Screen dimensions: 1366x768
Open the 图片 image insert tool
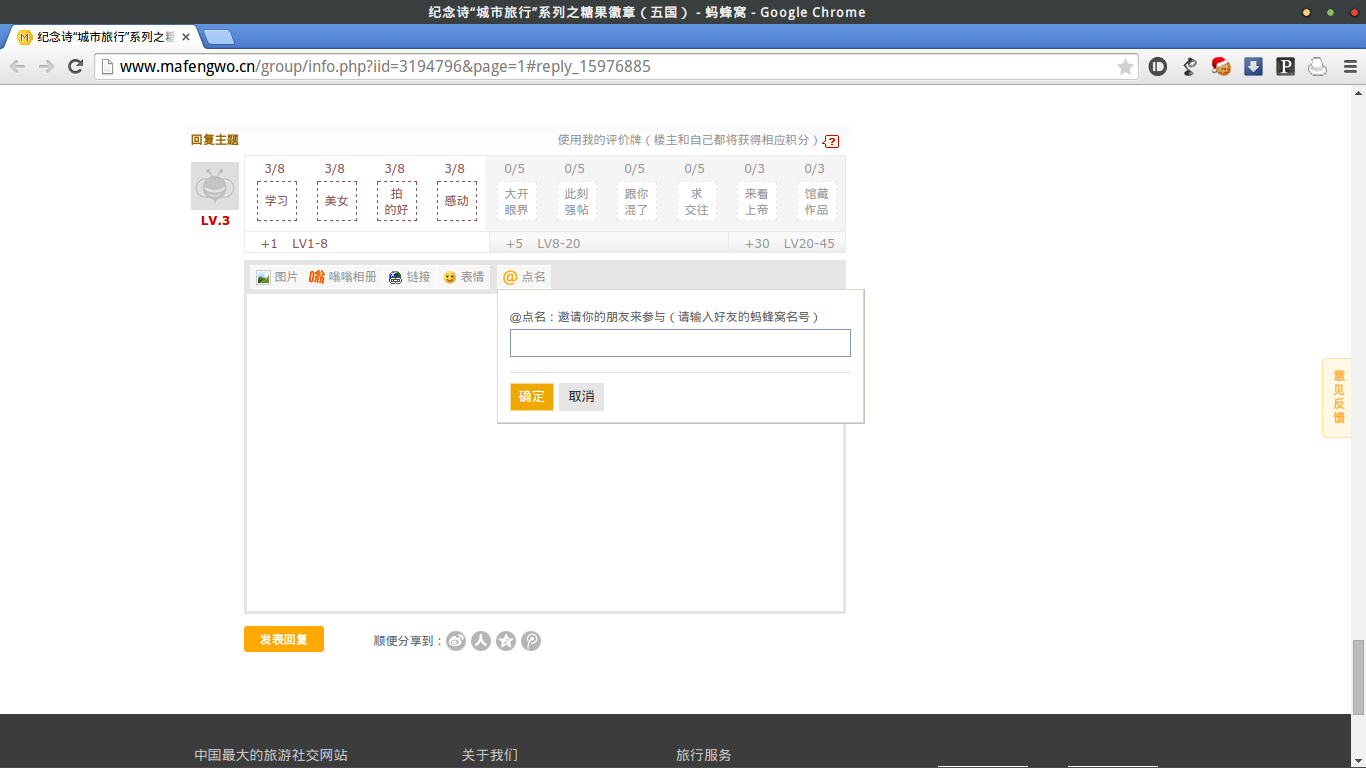277,277
